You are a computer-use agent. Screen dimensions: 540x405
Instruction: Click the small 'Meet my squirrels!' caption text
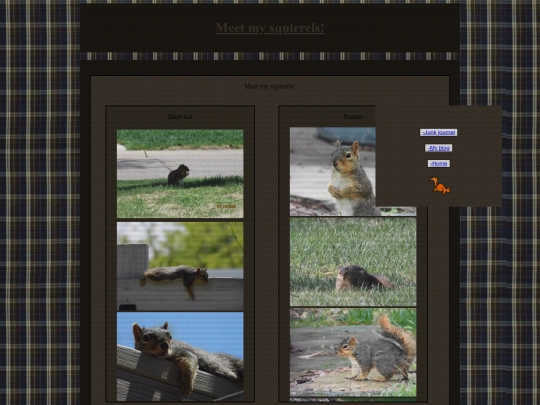tap(270, 86)
